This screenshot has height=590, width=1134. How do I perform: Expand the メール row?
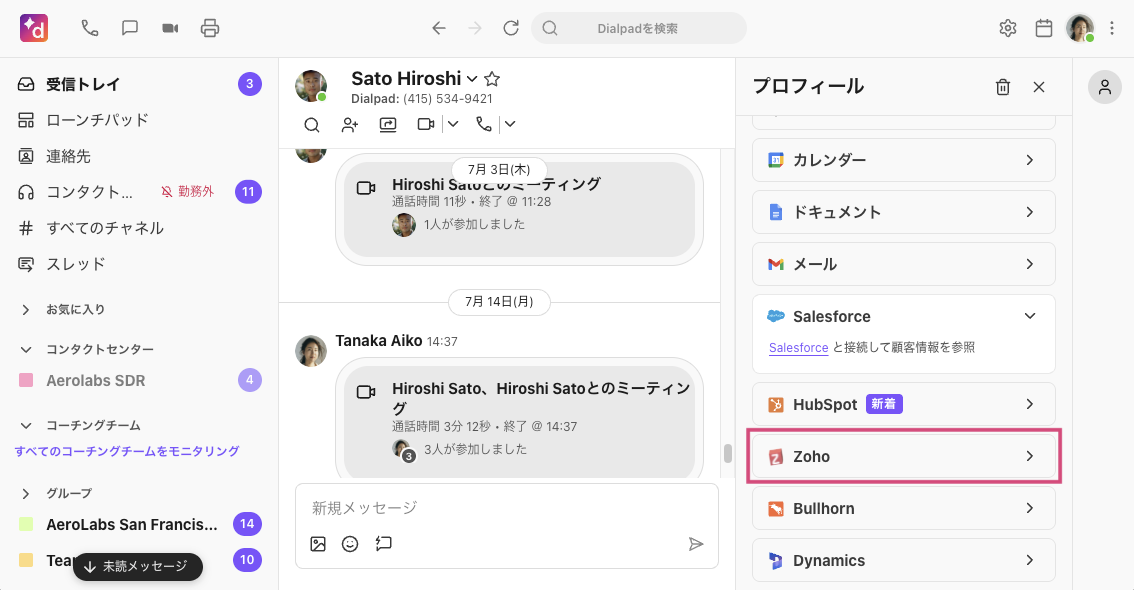[x=904, y=264]
